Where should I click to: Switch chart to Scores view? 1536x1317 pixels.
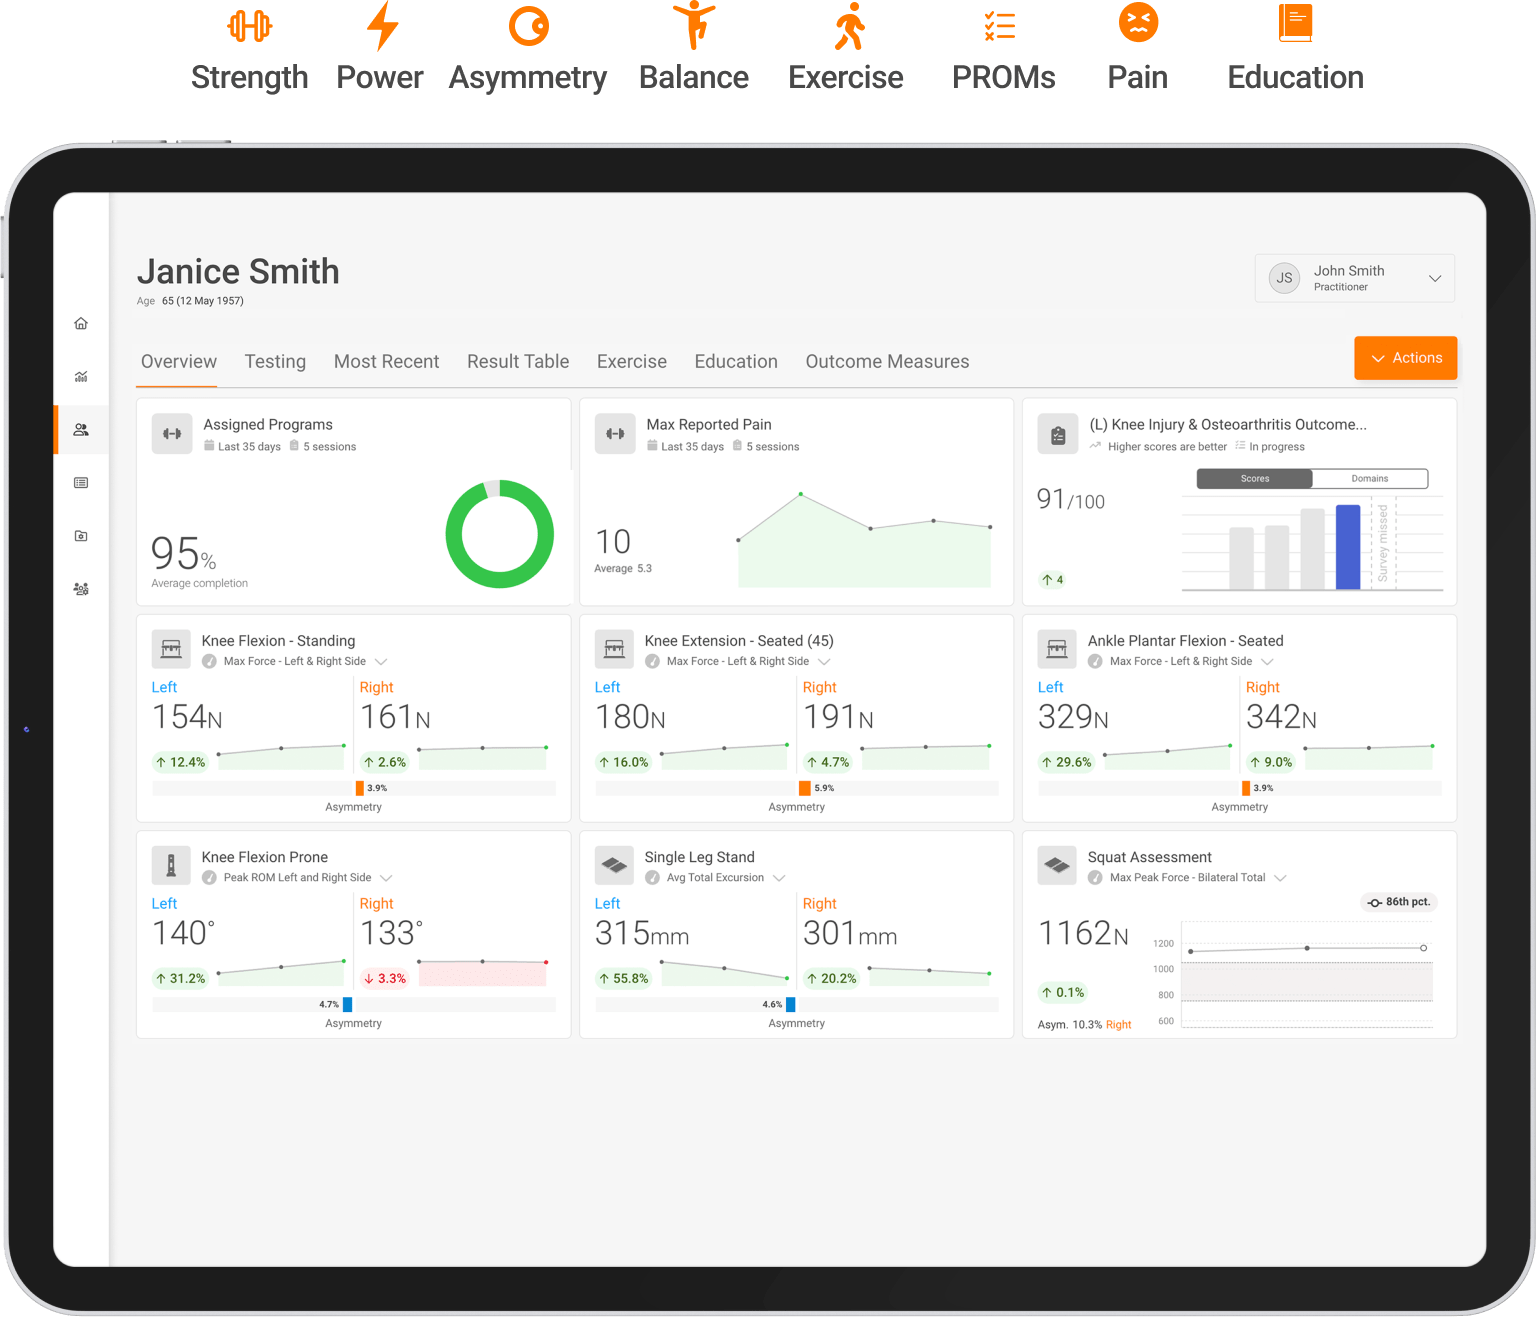click(x=1255, y=479)
